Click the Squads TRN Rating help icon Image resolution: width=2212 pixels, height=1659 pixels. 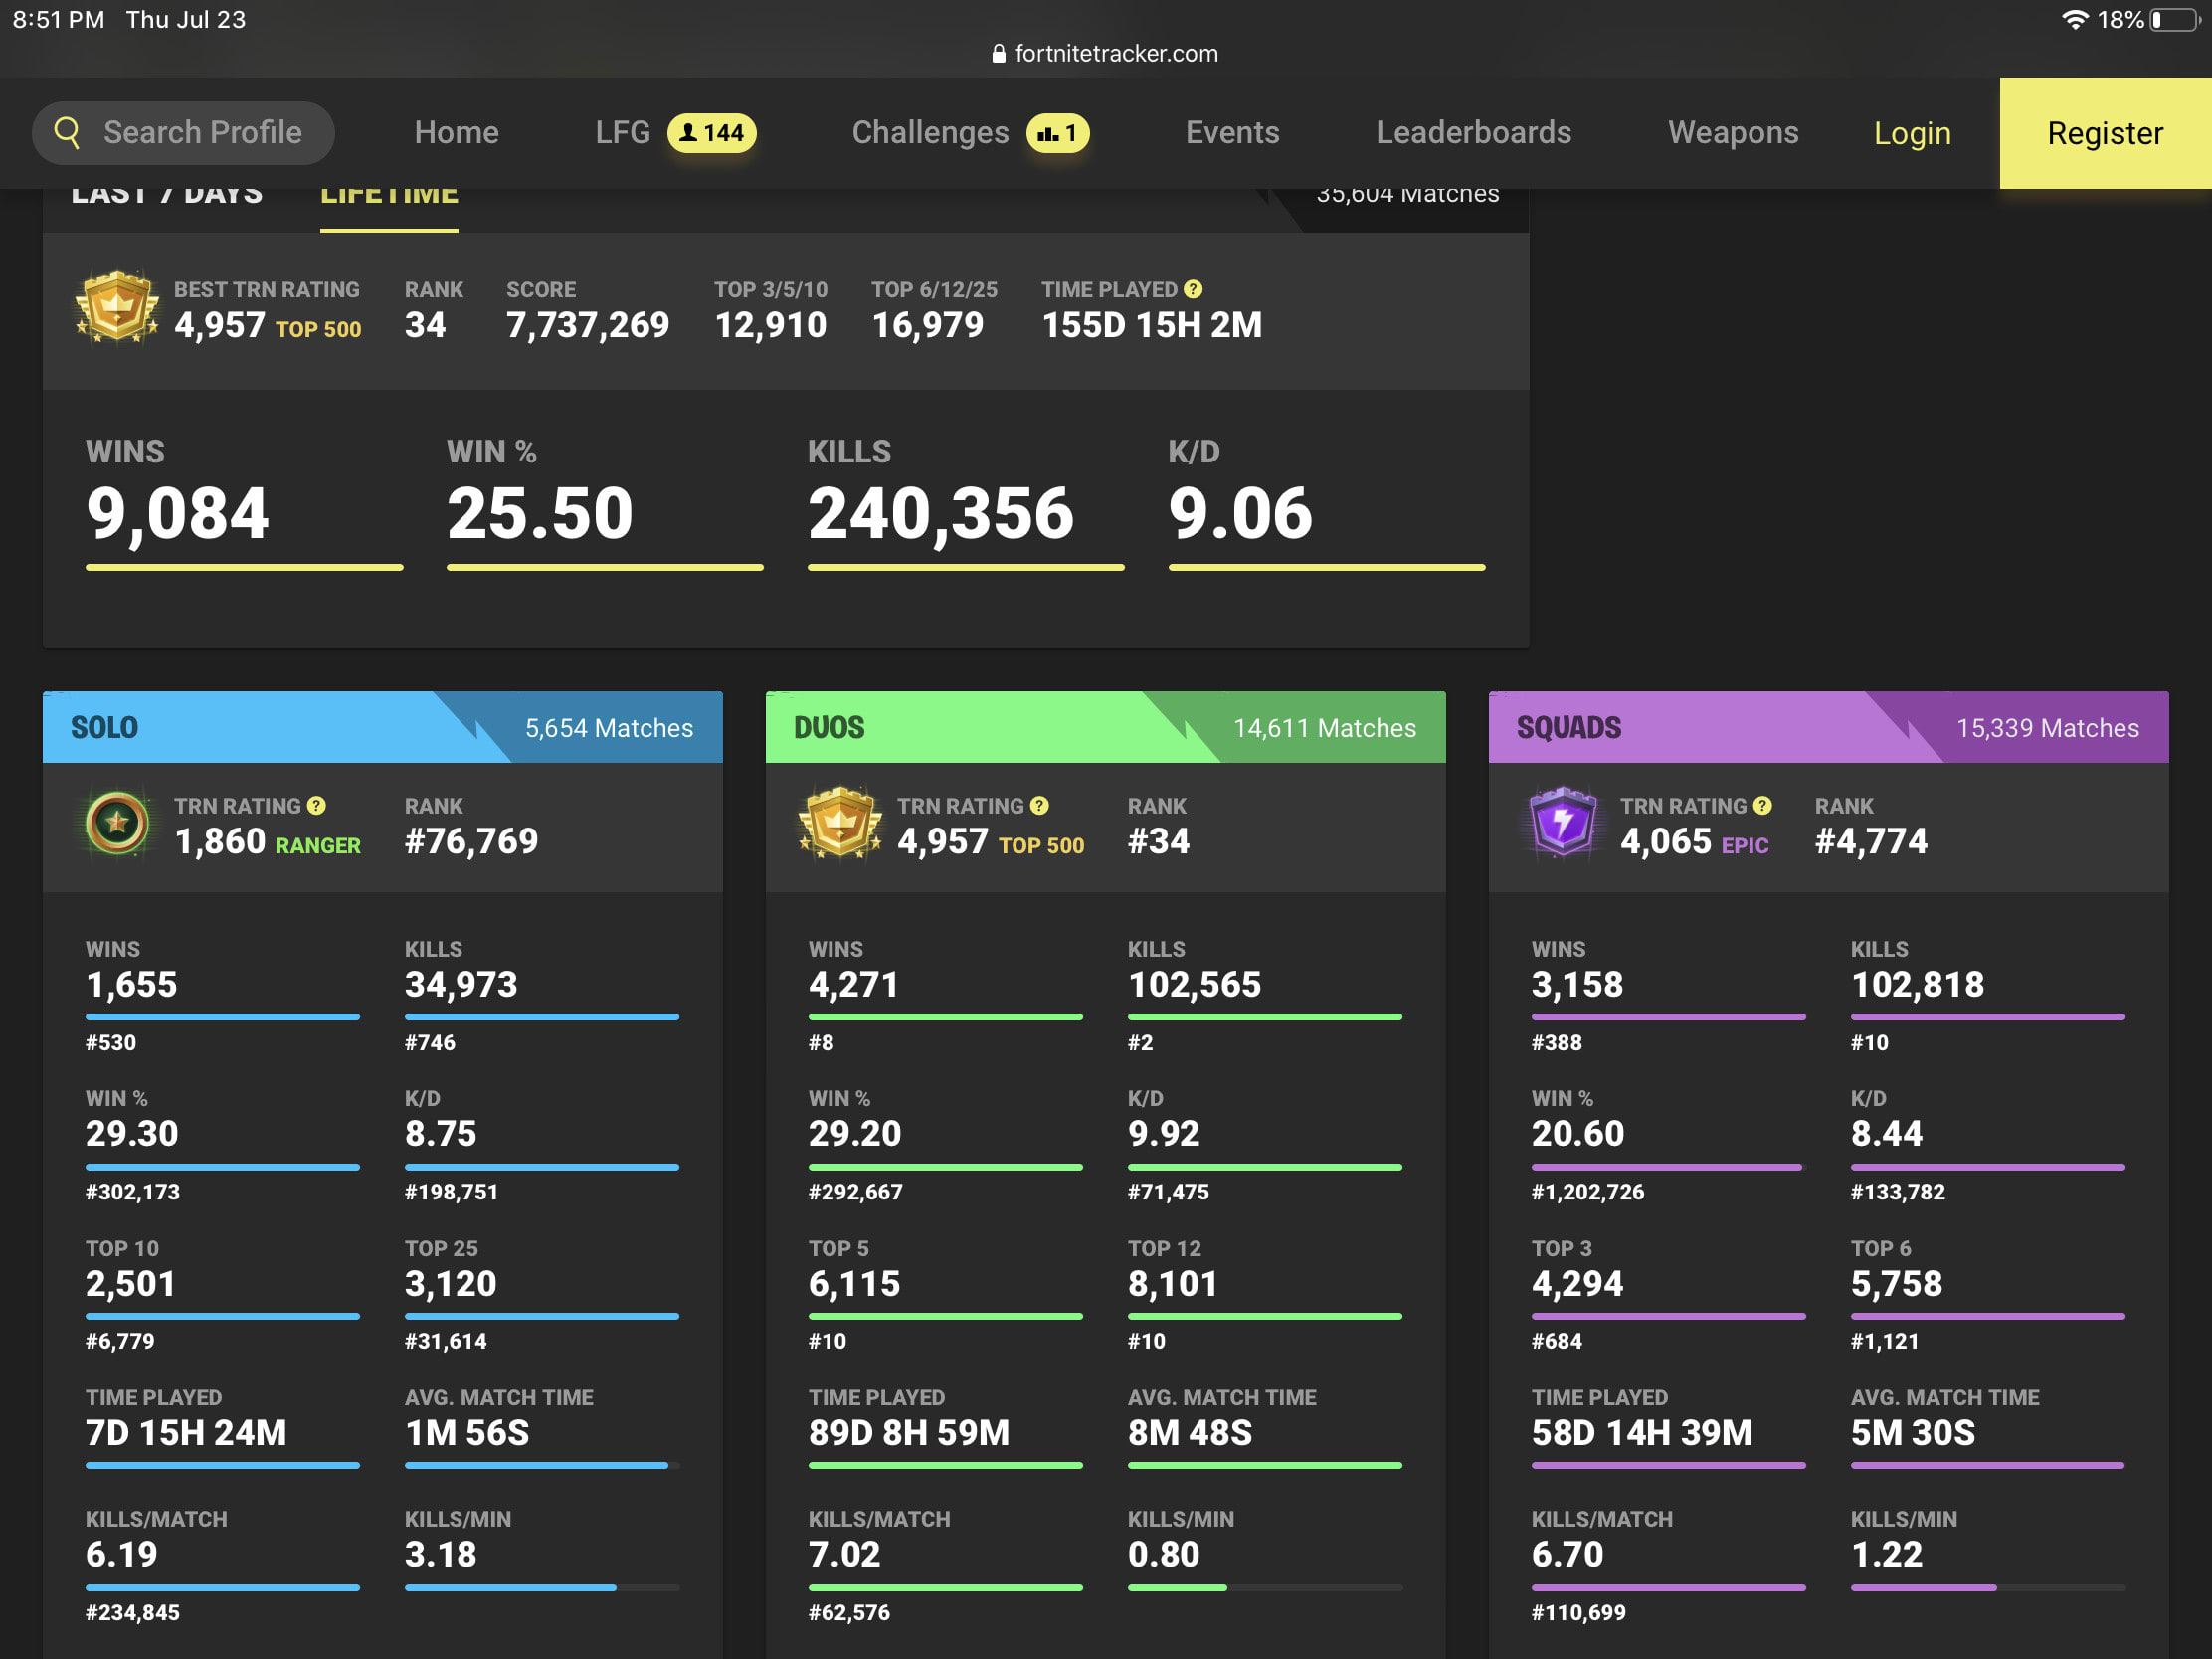pos(1762,805)
